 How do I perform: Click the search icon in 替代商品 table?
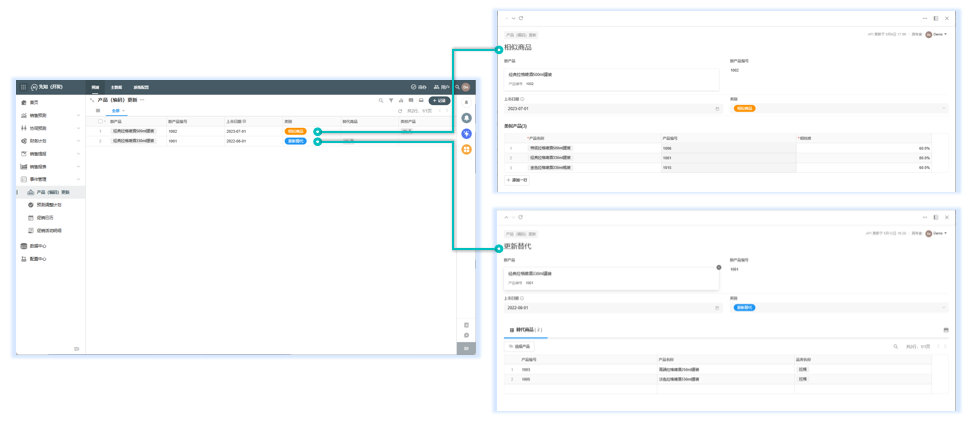(895, 346)
